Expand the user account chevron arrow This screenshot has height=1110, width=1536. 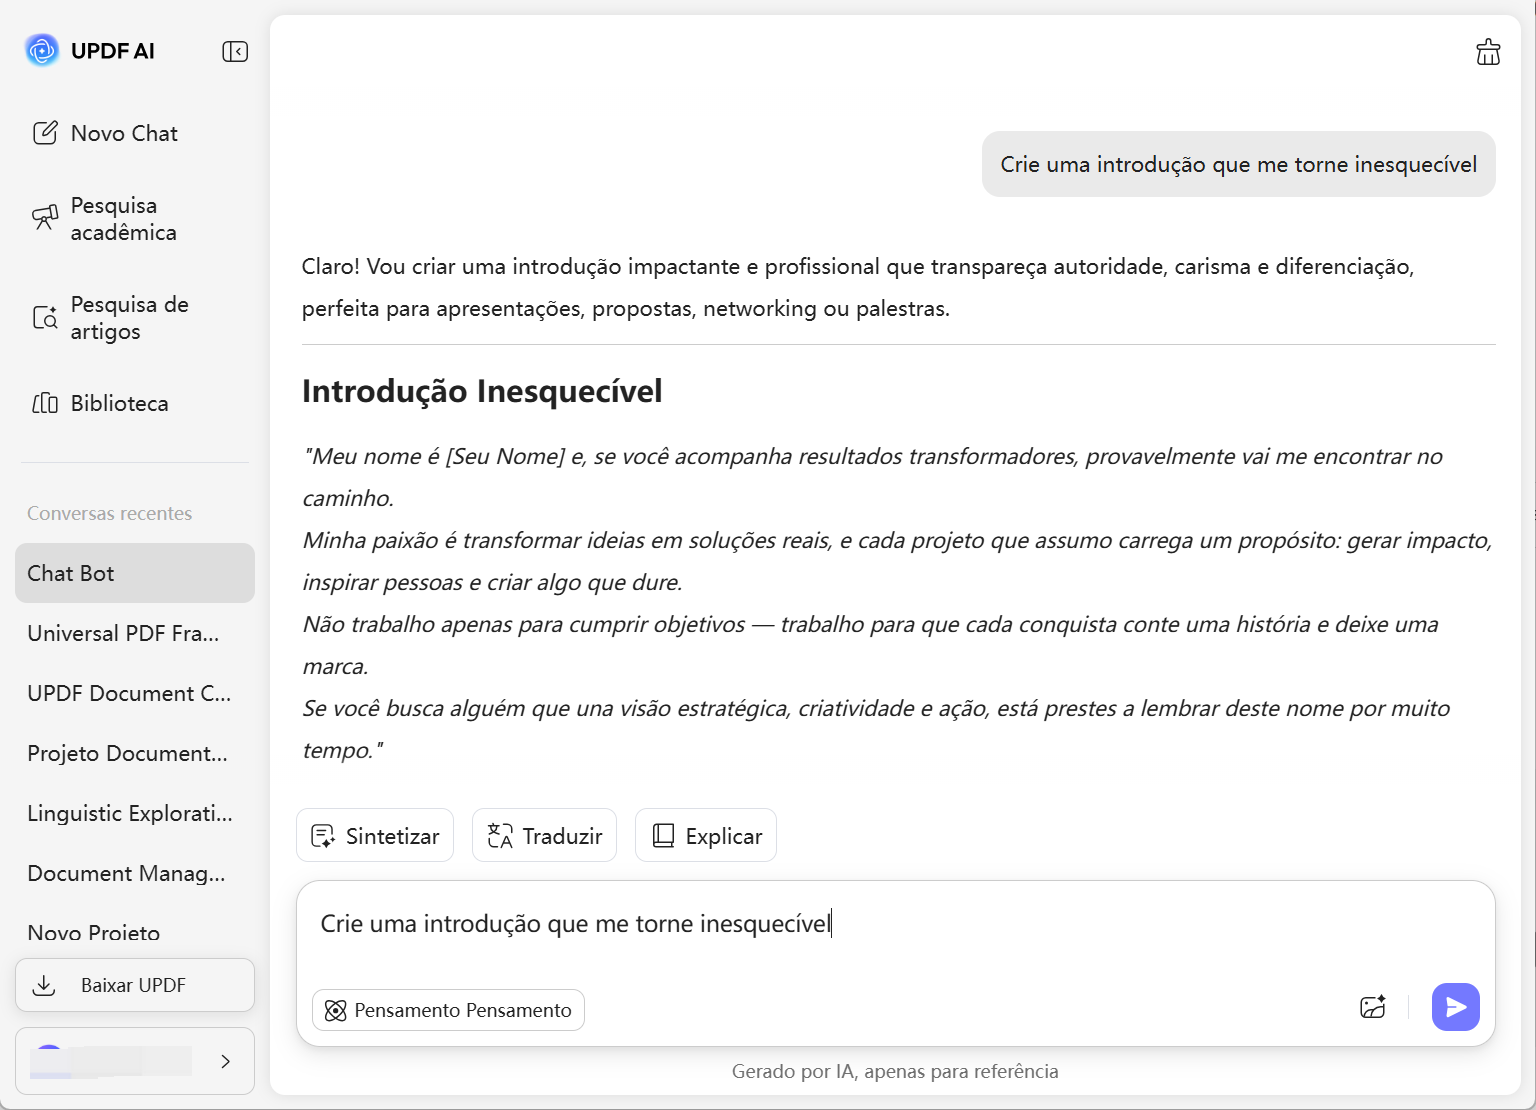point(225,1061)
